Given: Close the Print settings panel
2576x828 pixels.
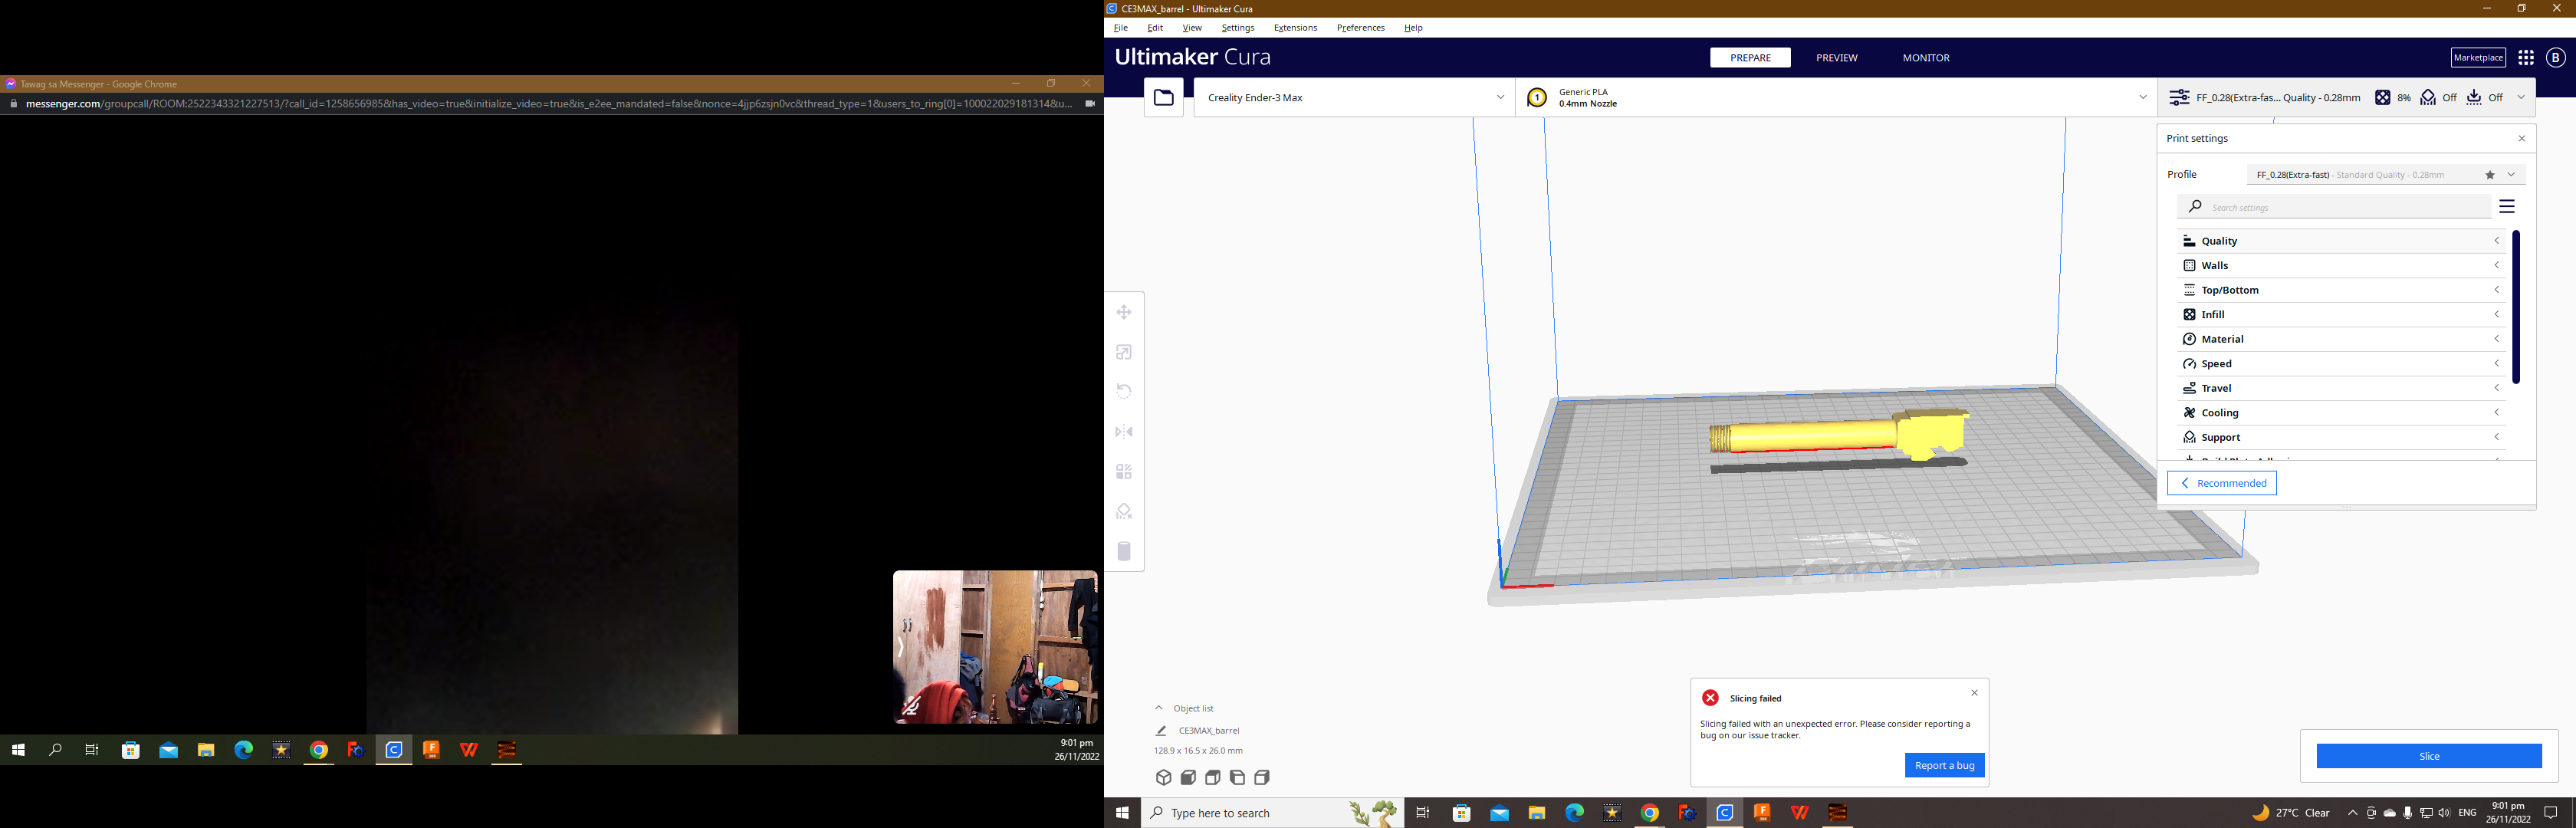Looking at the screenshot, I should 2521,139.
